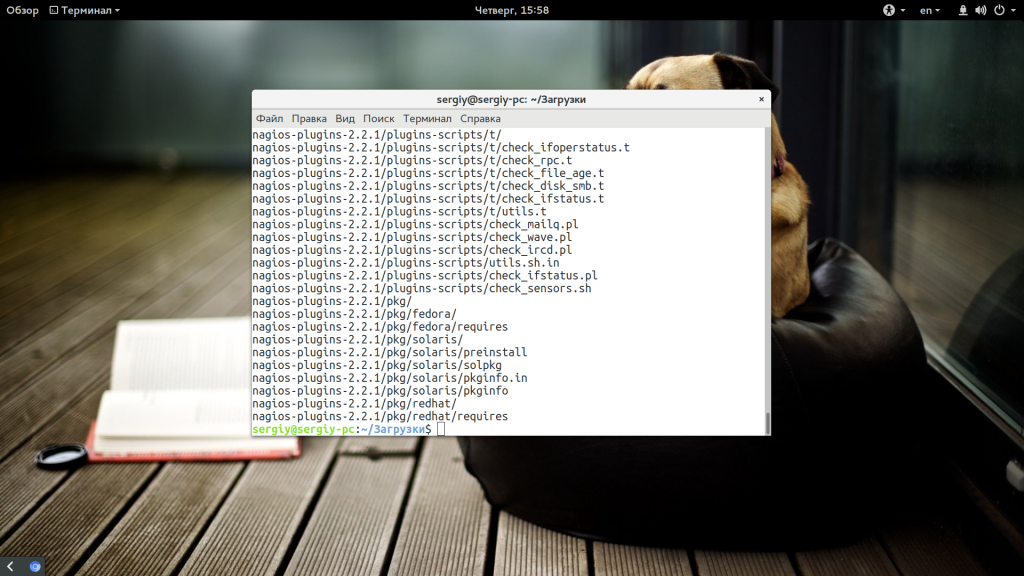1024x576 pixels.
Task: Open the Правка menu
Action: click(x=309, y=118)
